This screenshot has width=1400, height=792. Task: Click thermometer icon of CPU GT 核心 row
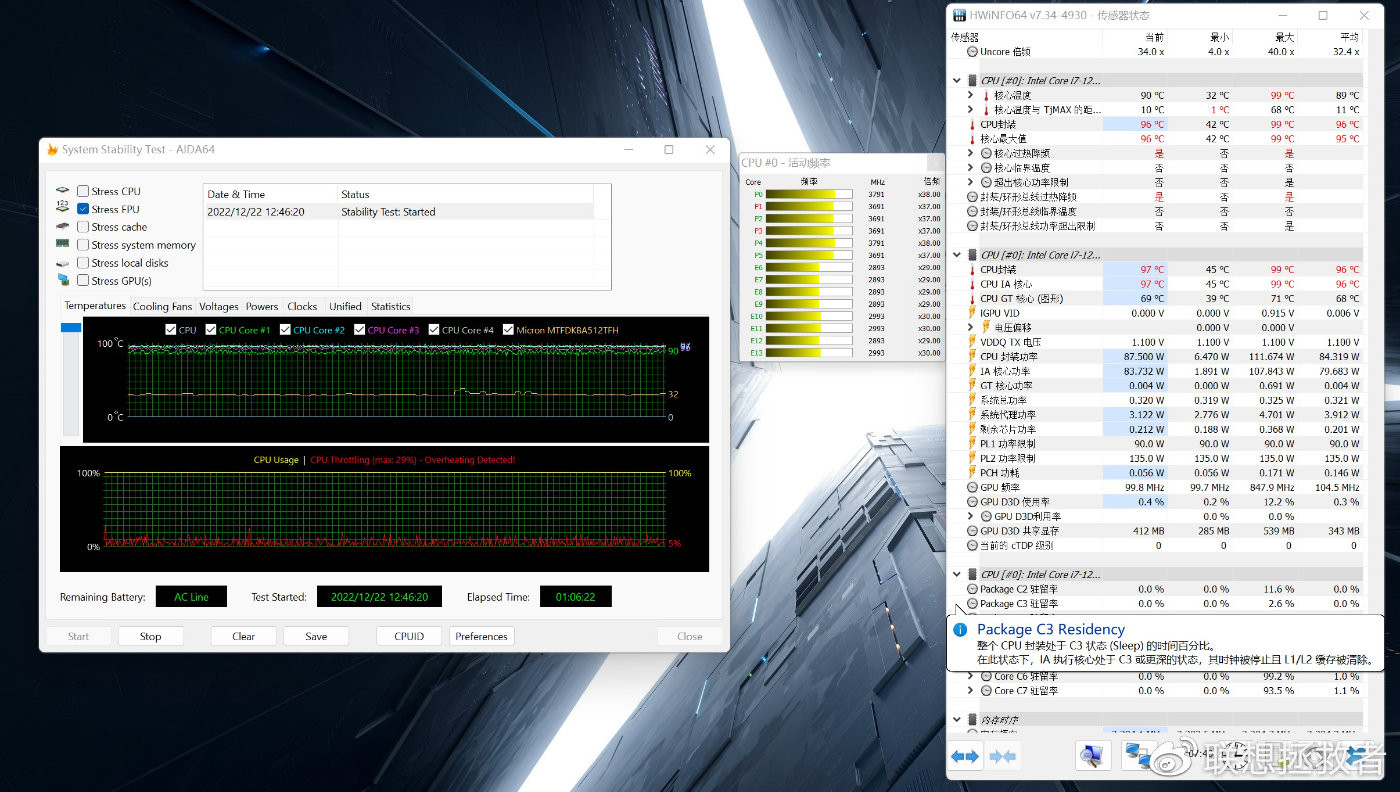[973, 298]
